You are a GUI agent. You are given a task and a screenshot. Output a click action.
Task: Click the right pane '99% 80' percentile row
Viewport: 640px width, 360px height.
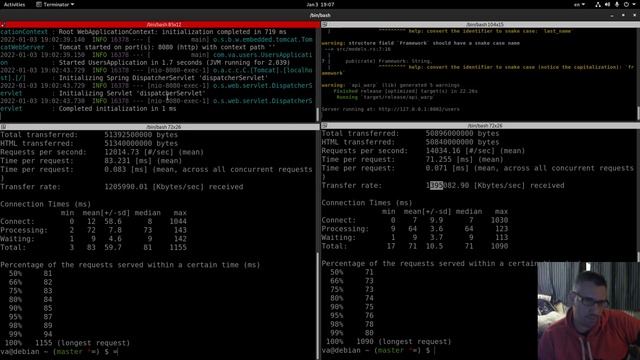[x=352, y=333]
